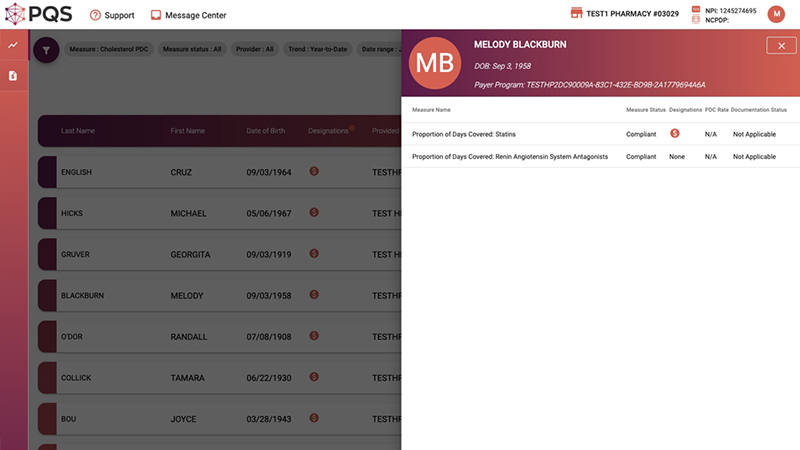Select Trend : Year-to-Date filter chip
Screen dimensions: 800x450
click(x=317, y=49)
